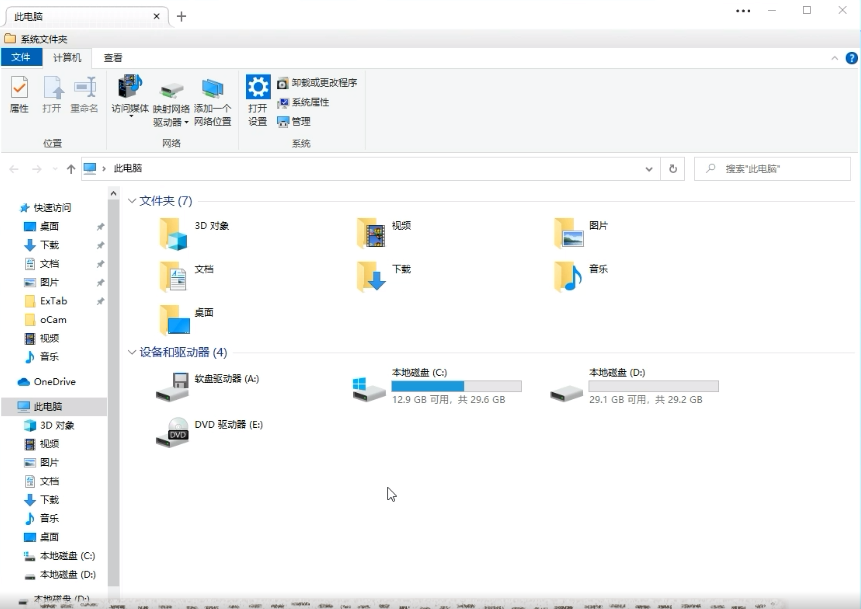
Task: Switch to the 查看 view ribbon tab
Action: [113, 58]
